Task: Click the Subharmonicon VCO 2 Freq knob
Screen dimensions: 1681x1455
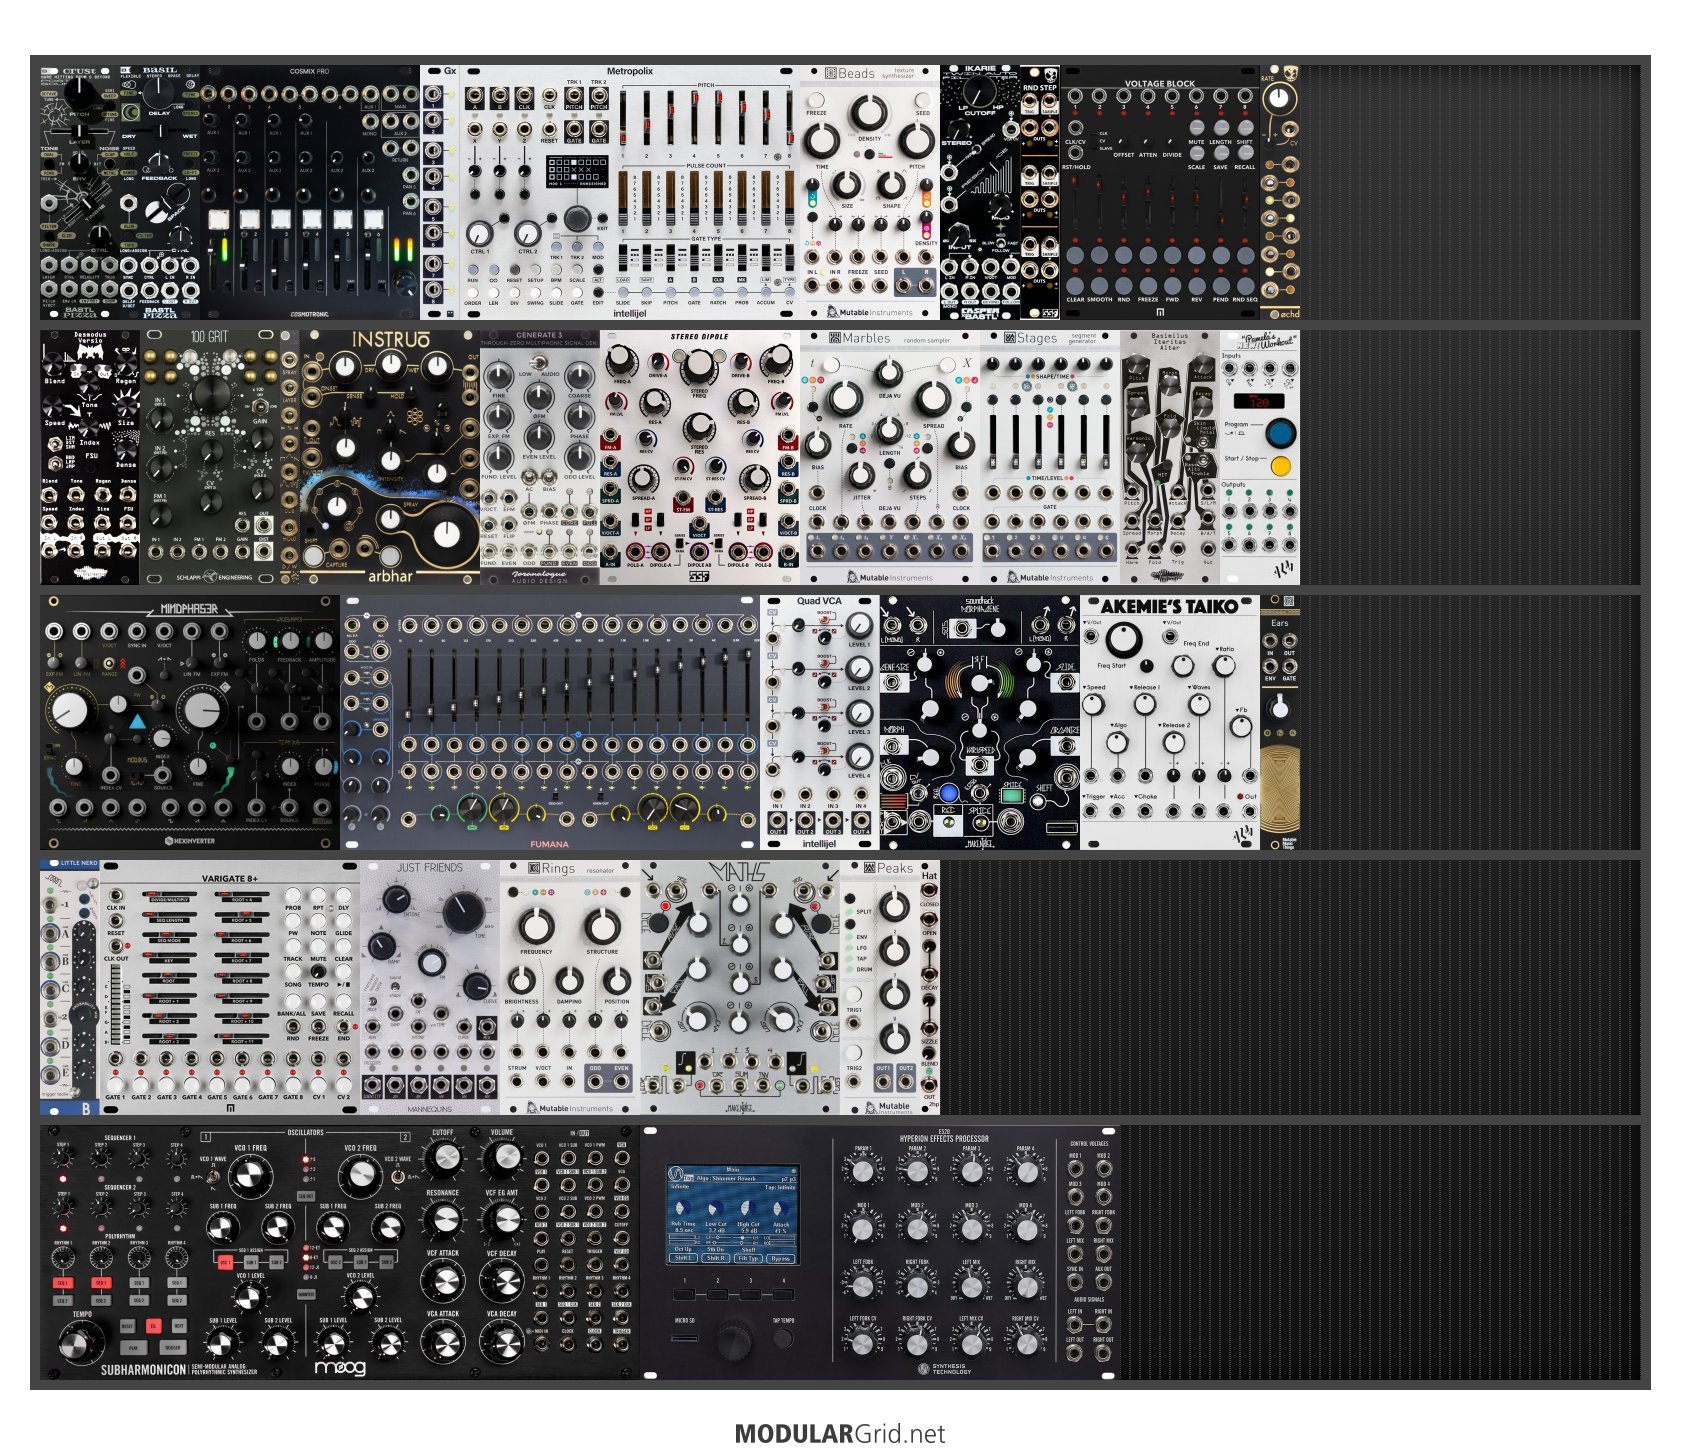Action: click(360, 1177)
